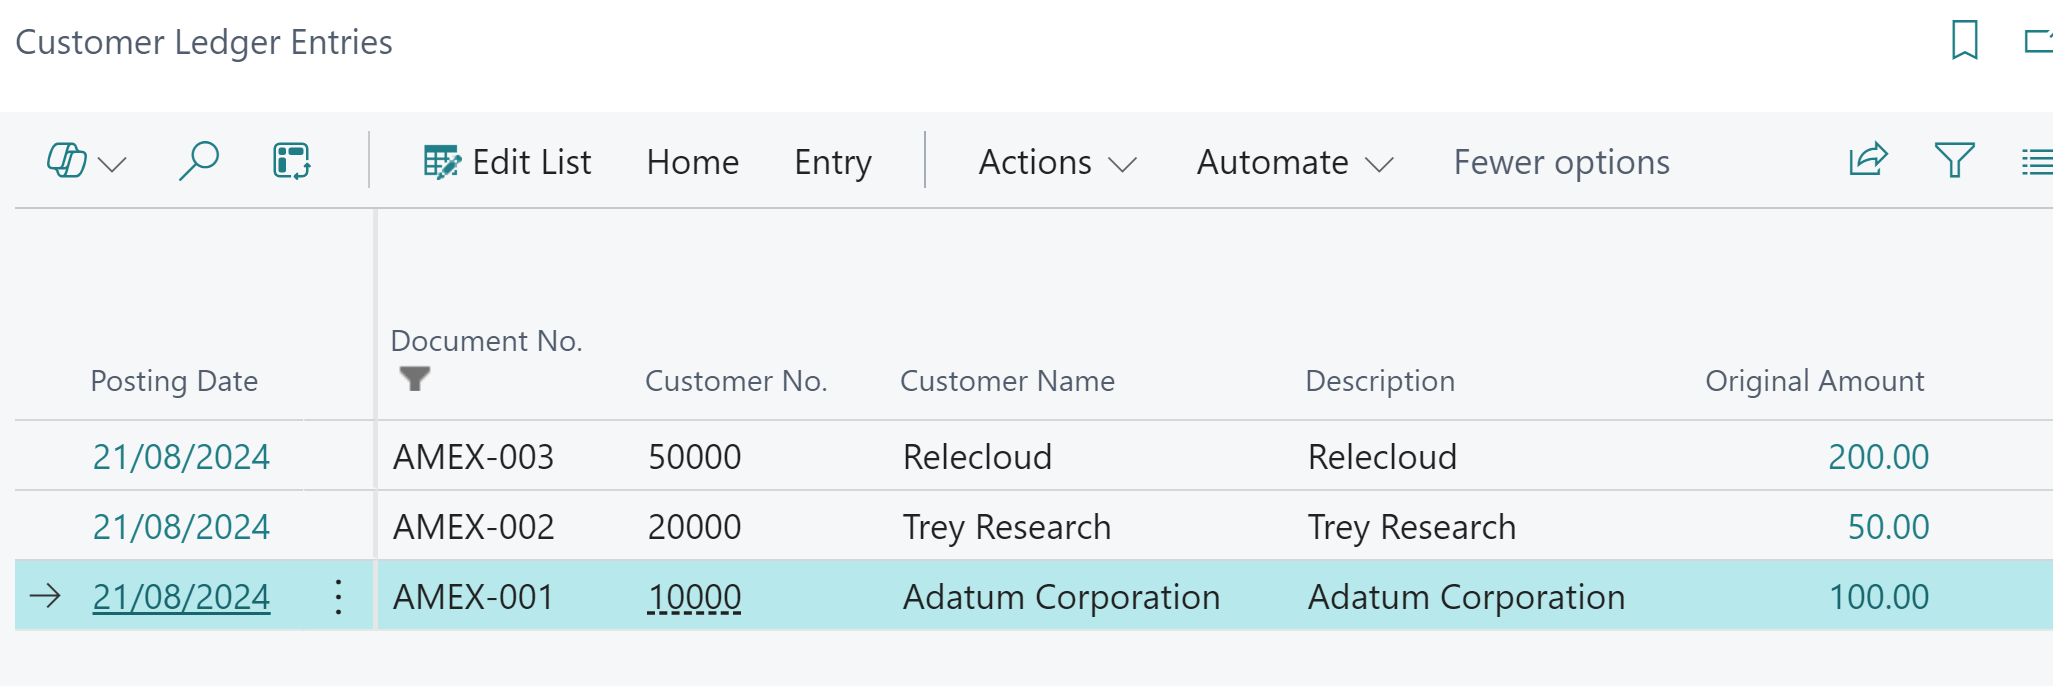Click the Analyze view icon
The width and height of the screenshot is (2053, 686).
(x=291, y=161)
